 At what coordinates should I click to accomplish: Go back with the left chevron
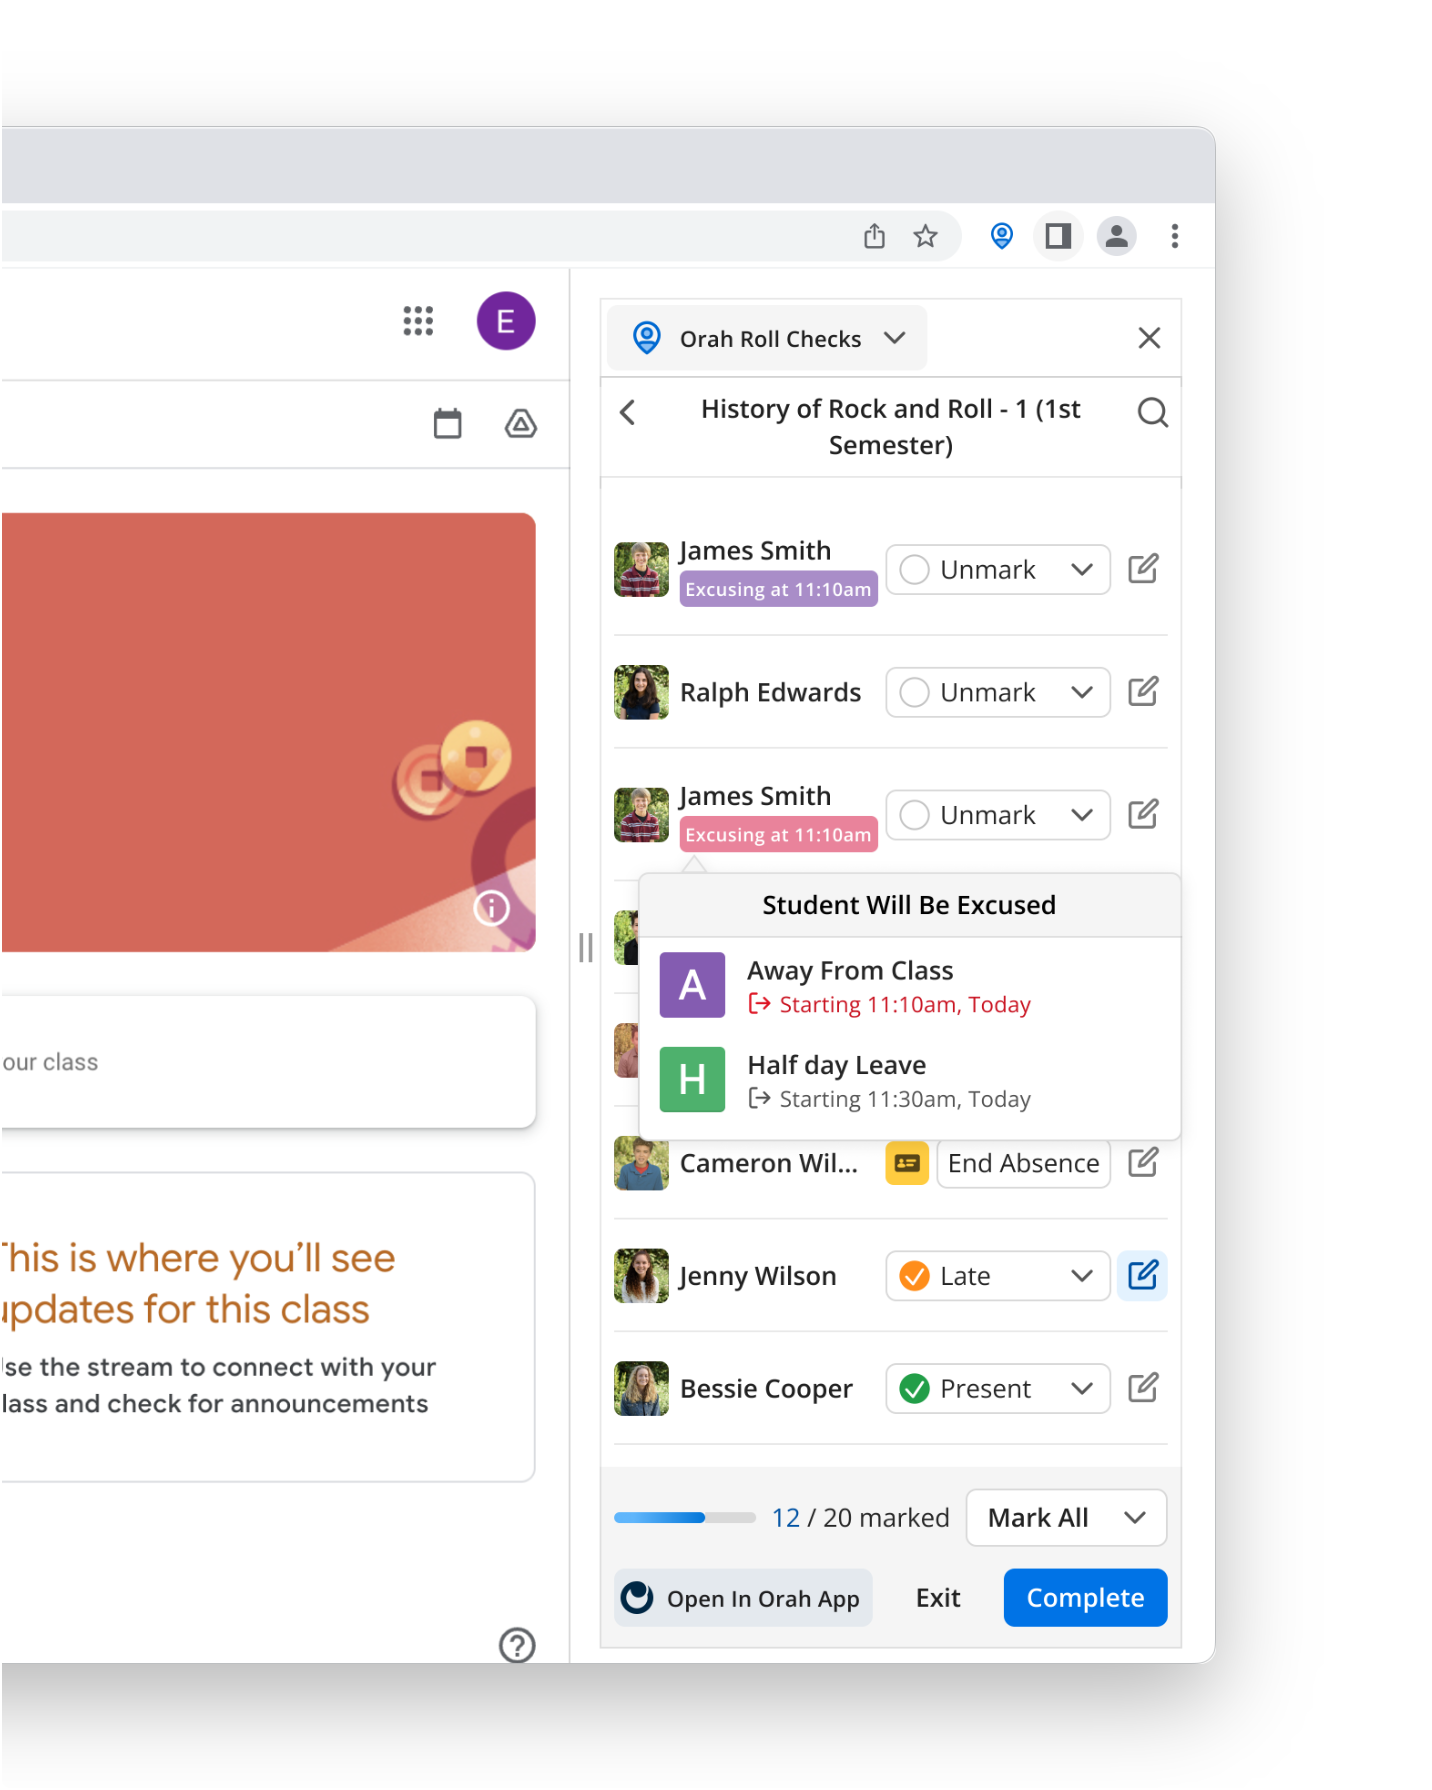(x=628, y=412)
